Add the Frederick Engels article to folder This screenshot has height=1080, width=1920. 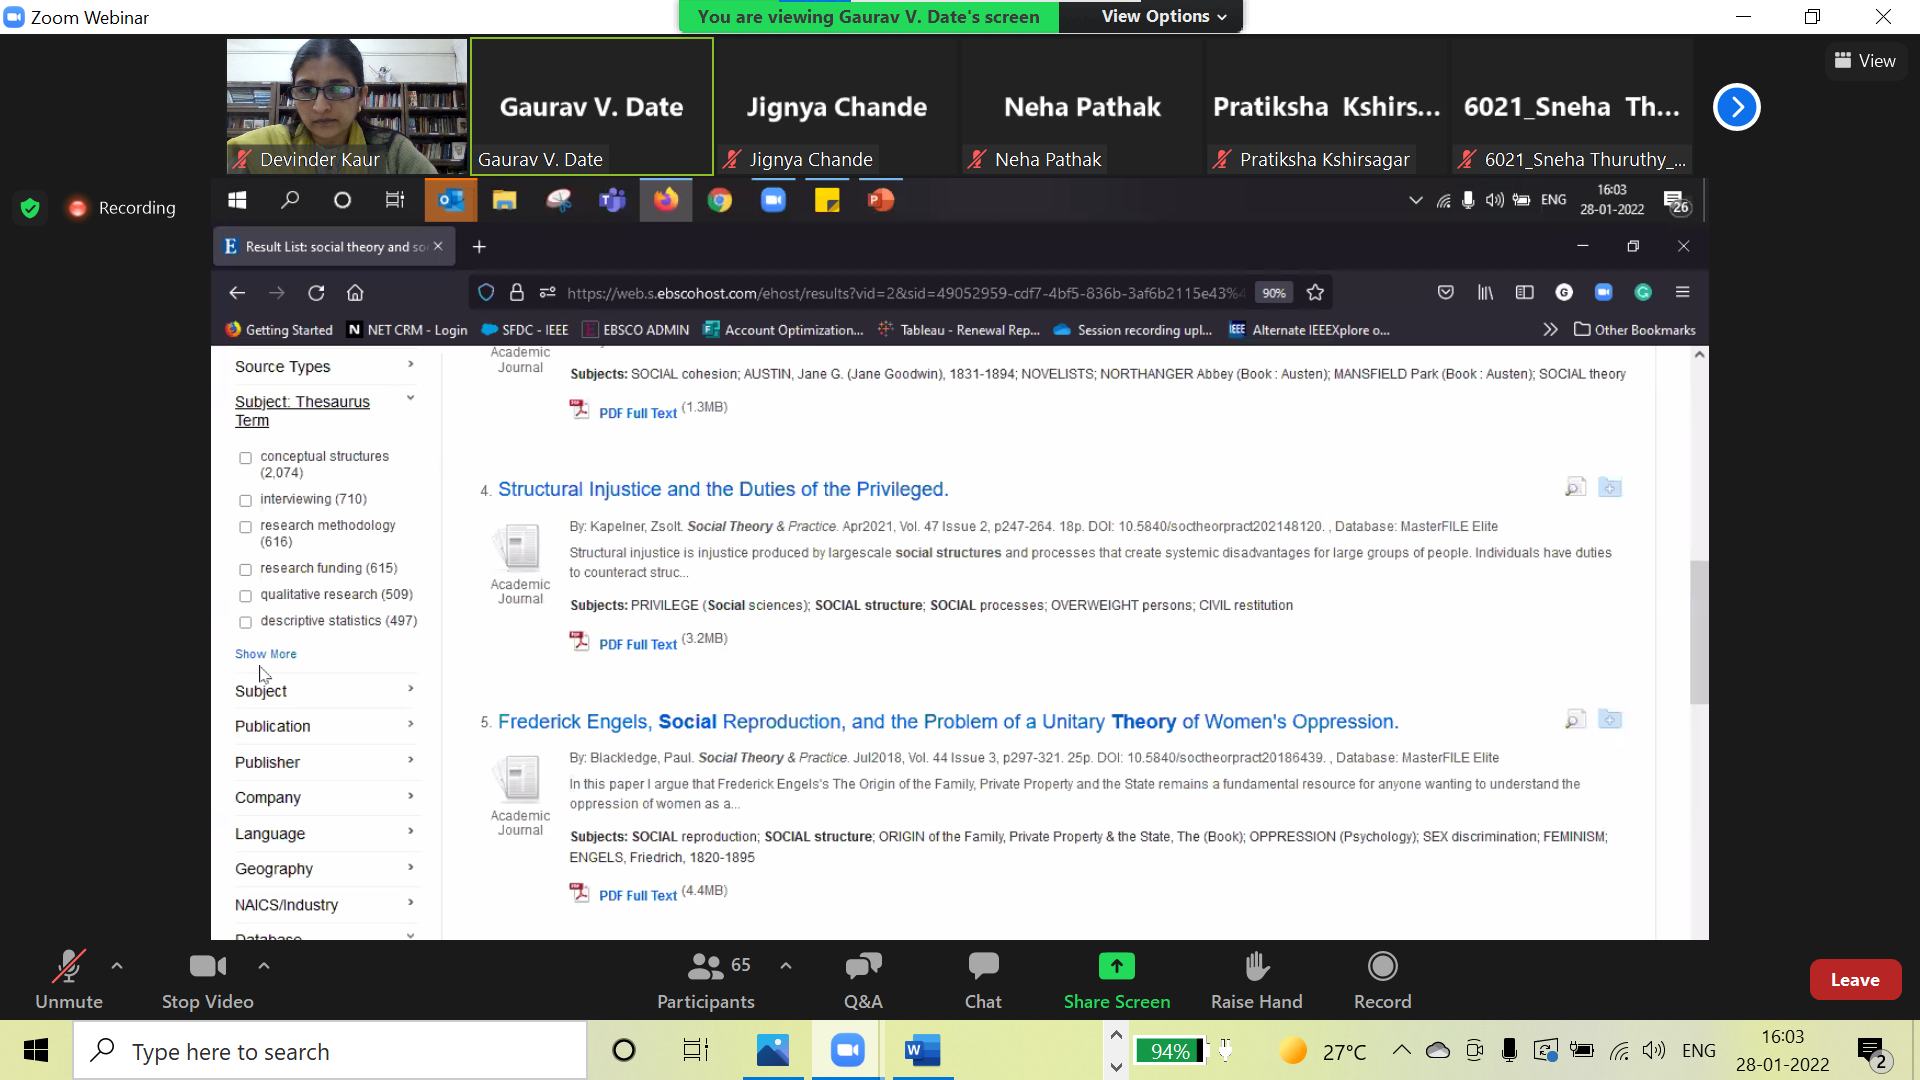tap(1610, 719)
